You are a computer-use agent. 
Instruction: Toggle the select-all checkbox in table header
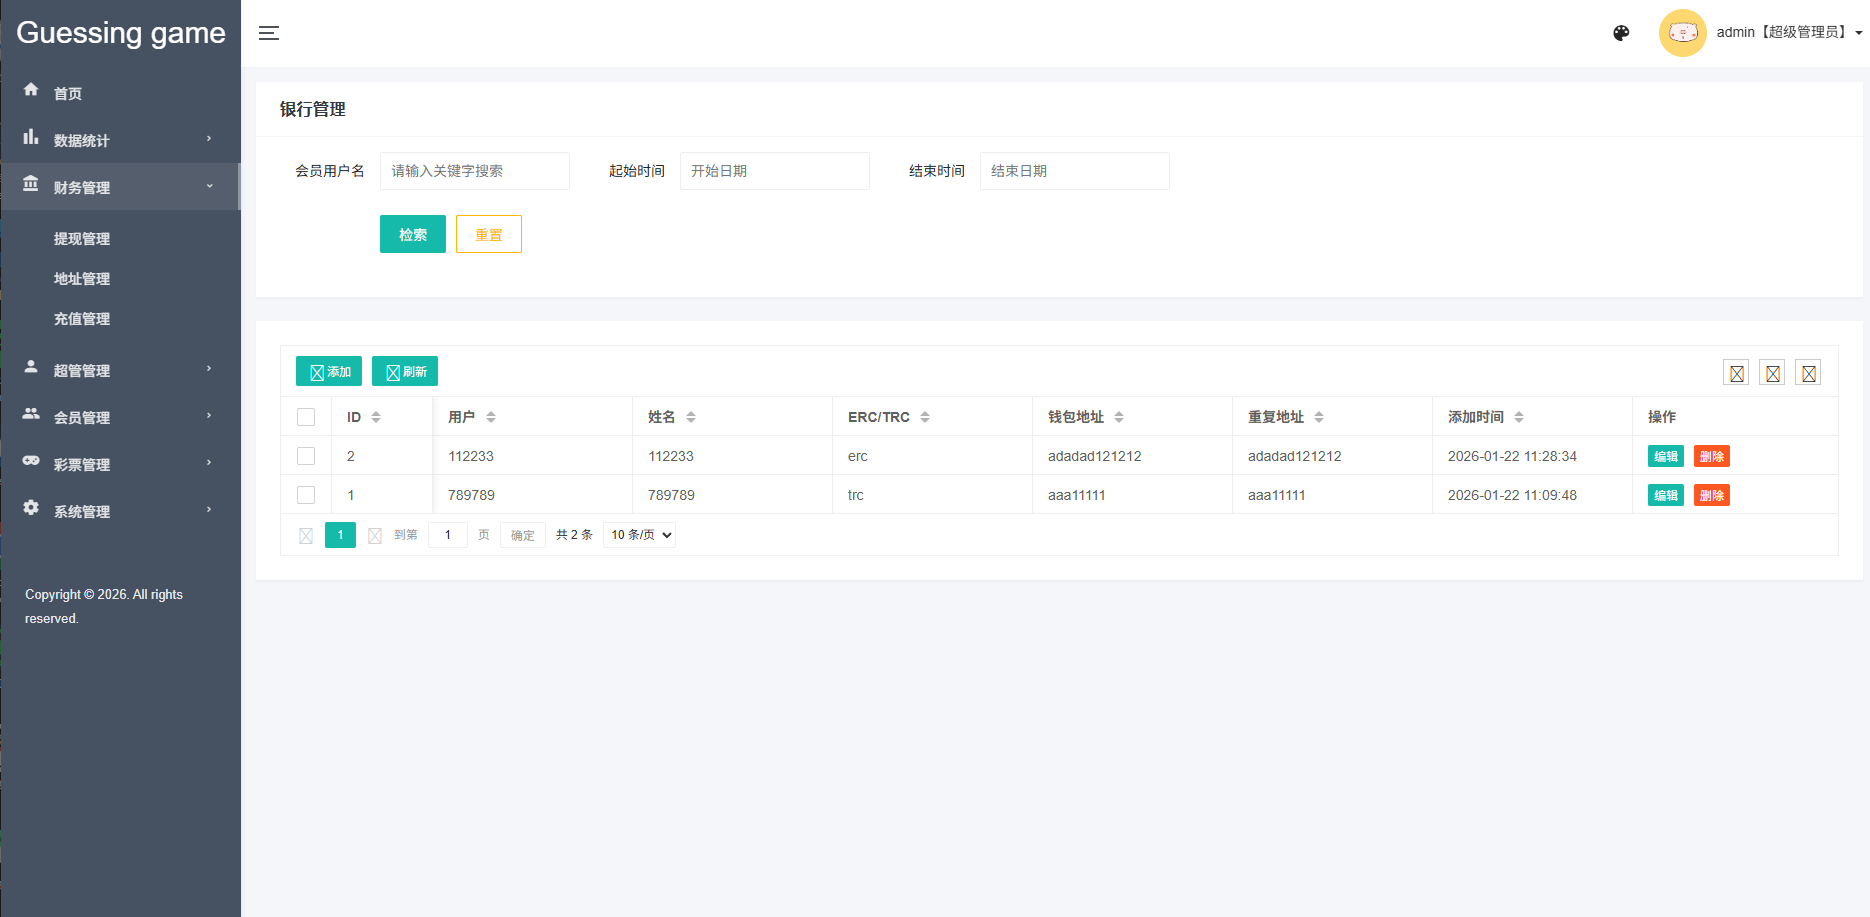coord(306,417)
